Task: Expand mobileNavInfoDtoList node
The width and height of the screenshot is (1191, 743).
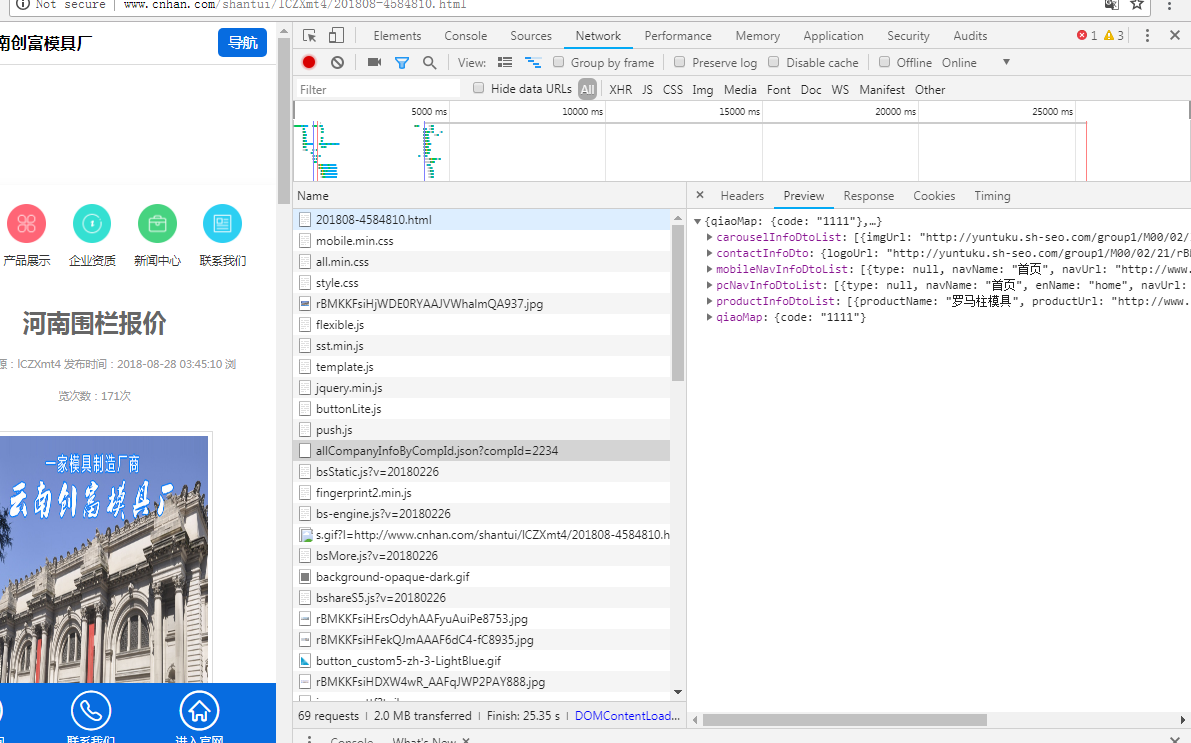Action: [709, 269]
